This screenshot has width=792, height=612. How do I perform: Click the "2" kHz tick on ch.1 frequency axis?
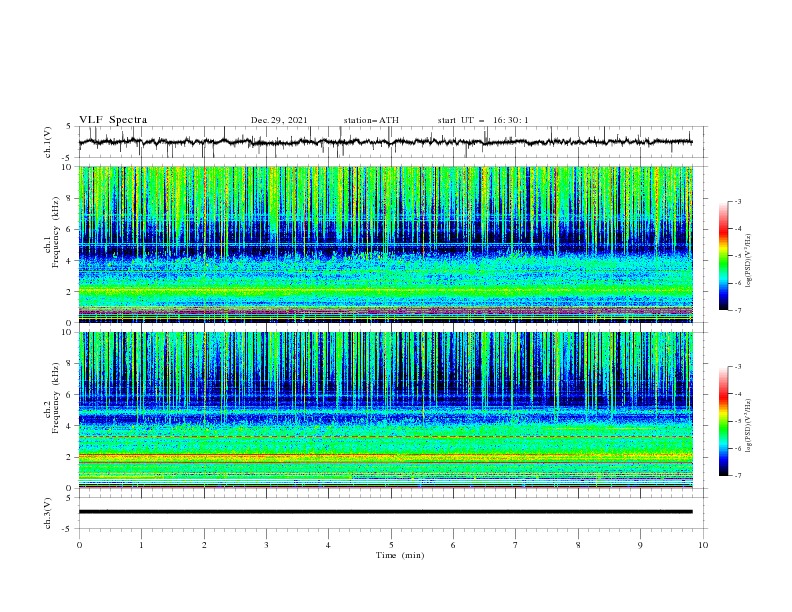[70, 291]
